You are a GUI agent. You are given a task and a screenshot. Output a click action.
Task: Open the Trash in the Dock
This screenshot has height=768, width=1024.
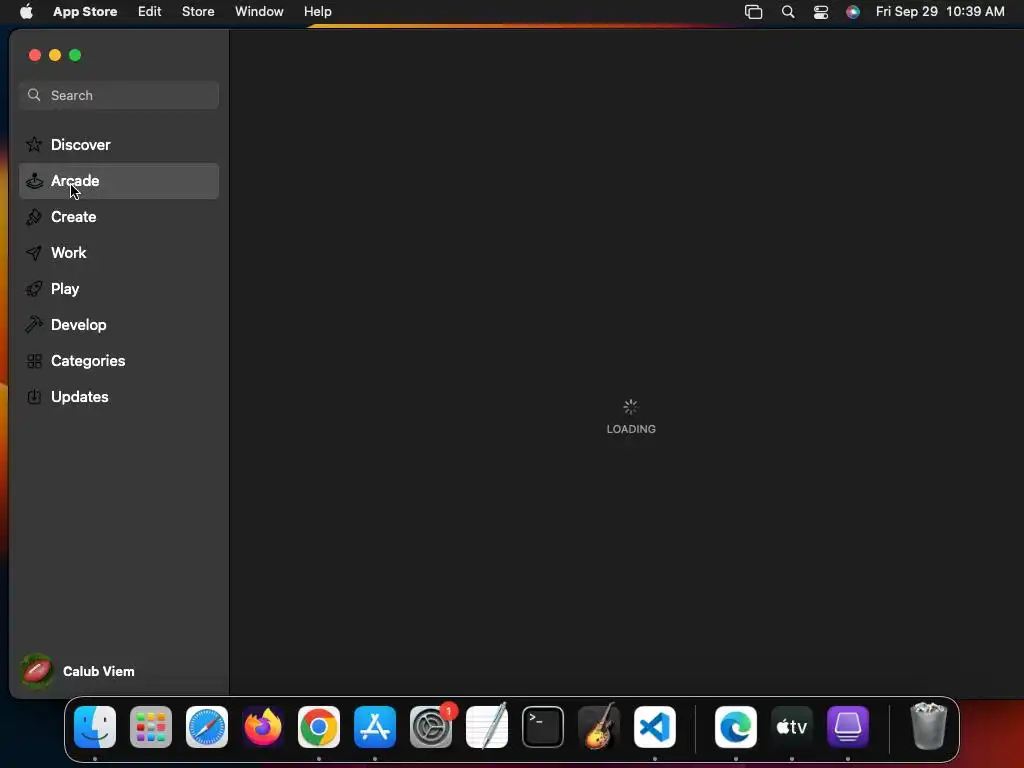(929, 726)
